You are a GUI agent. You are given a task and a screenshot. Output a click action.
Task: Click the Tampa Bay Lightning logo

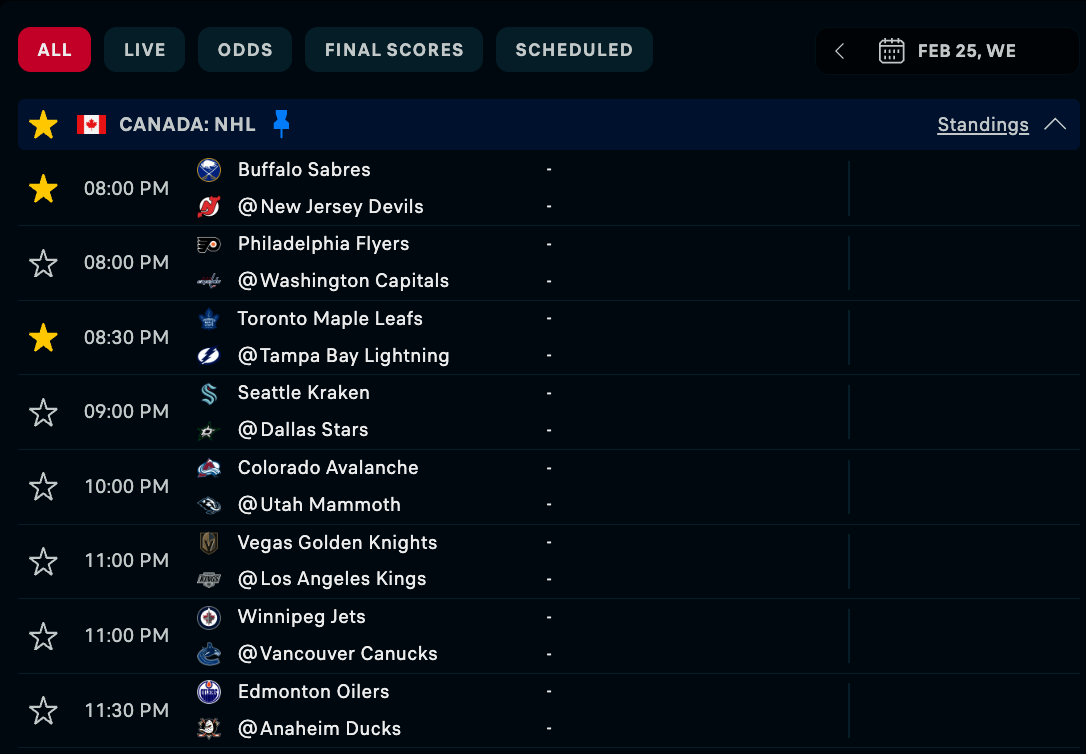tap(208, 356)
